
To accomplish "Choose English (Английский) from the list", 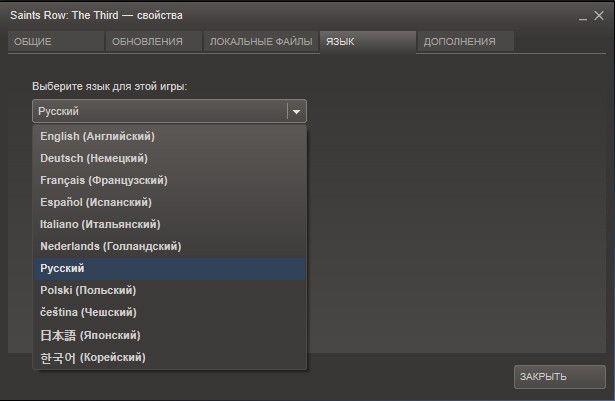I will pyautogui.click(x=98, y=136).
